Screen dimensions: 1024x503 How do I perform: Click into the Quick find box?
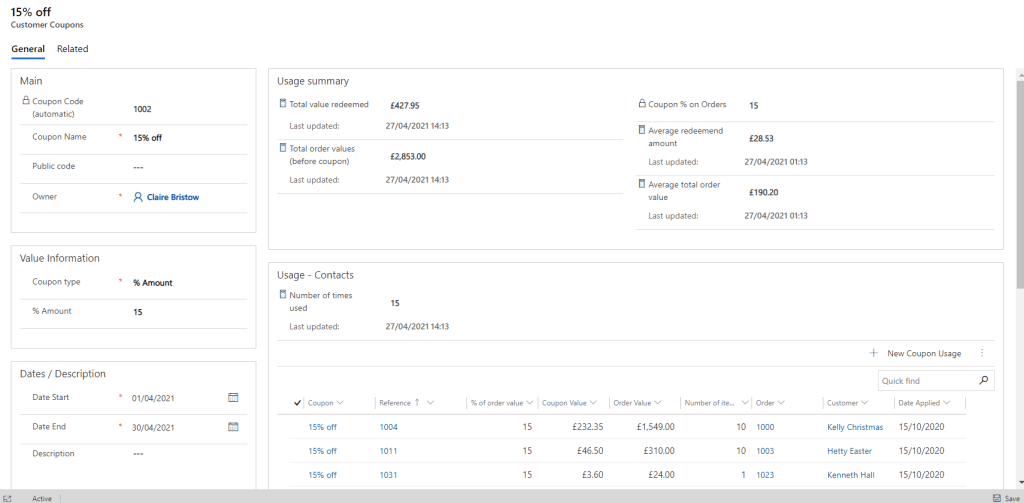pos(925,381)
